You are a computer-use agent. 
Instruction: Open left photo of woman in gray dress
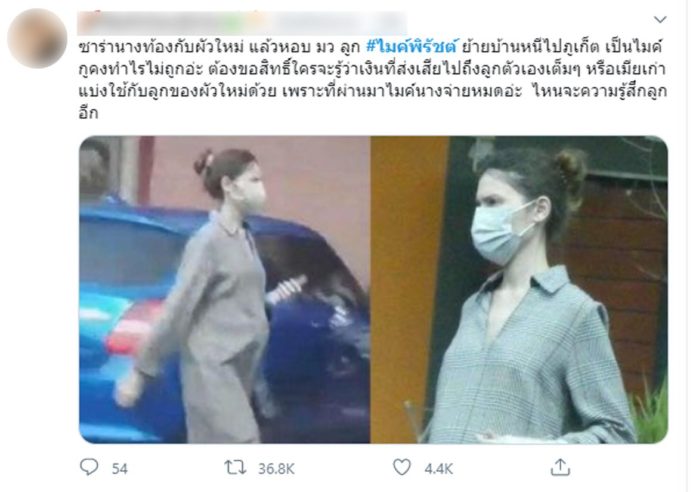pyautogui.click(x=225, y=290)
